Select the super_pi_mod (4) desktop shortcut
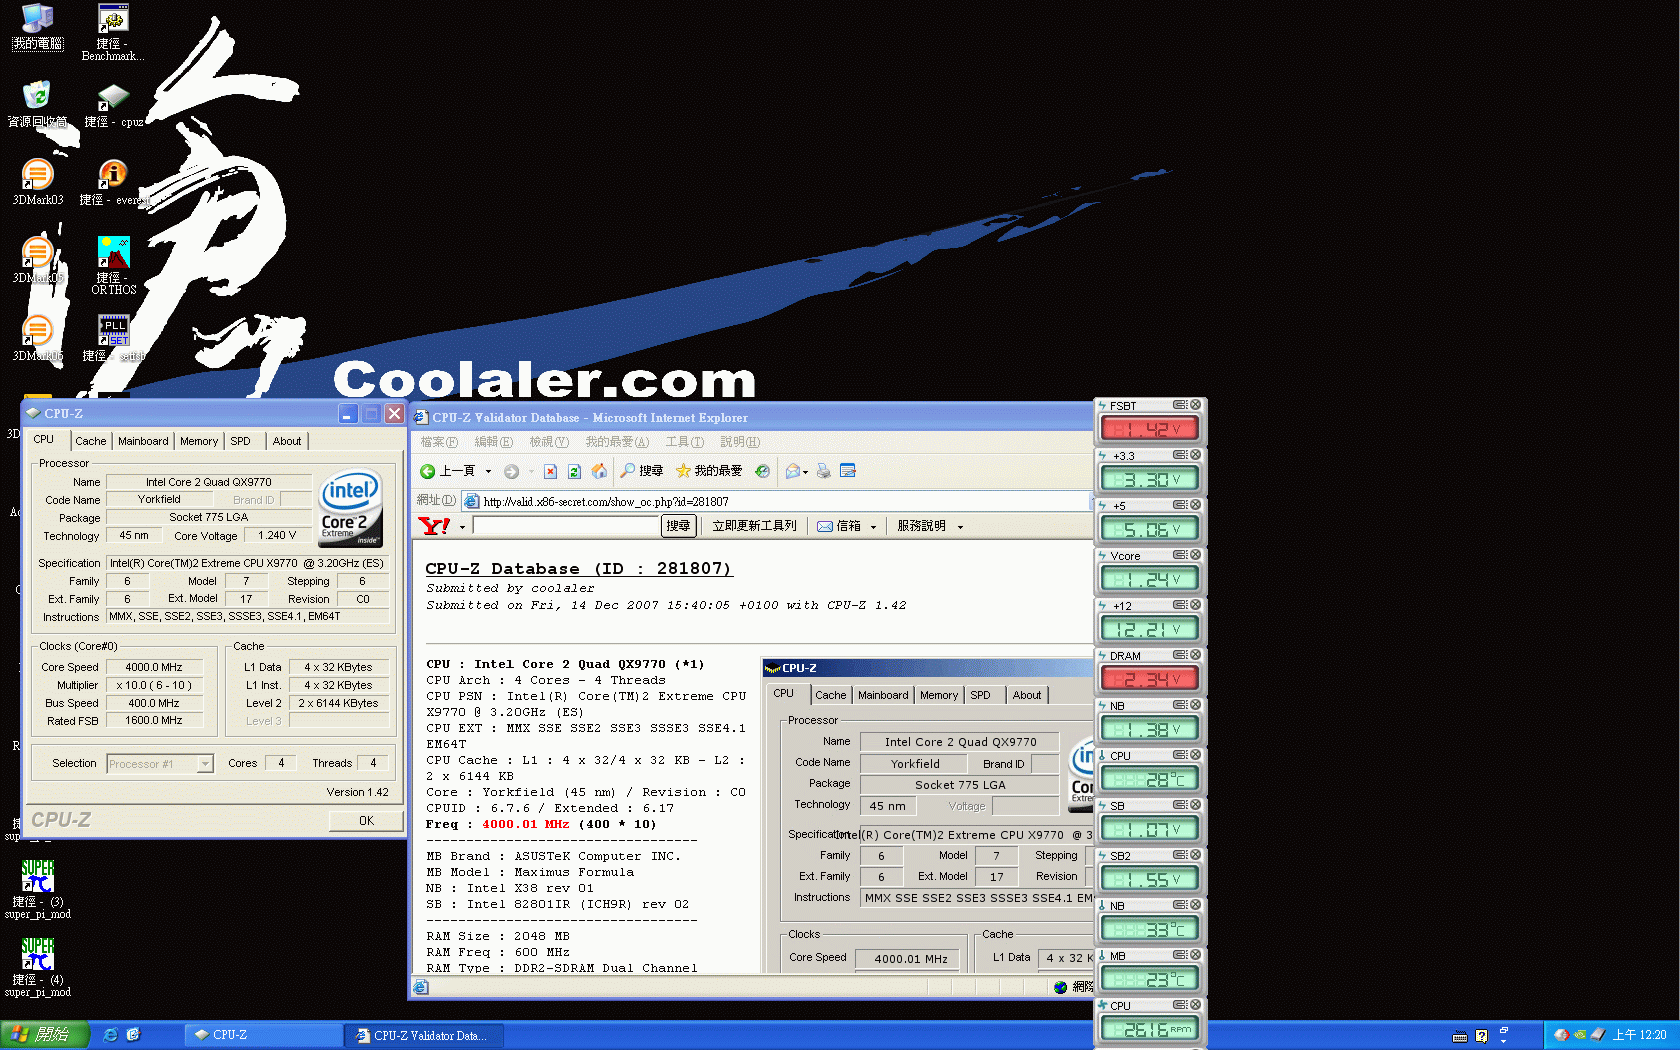Screen dimensions: 1680x1050 tap(37, 968)
